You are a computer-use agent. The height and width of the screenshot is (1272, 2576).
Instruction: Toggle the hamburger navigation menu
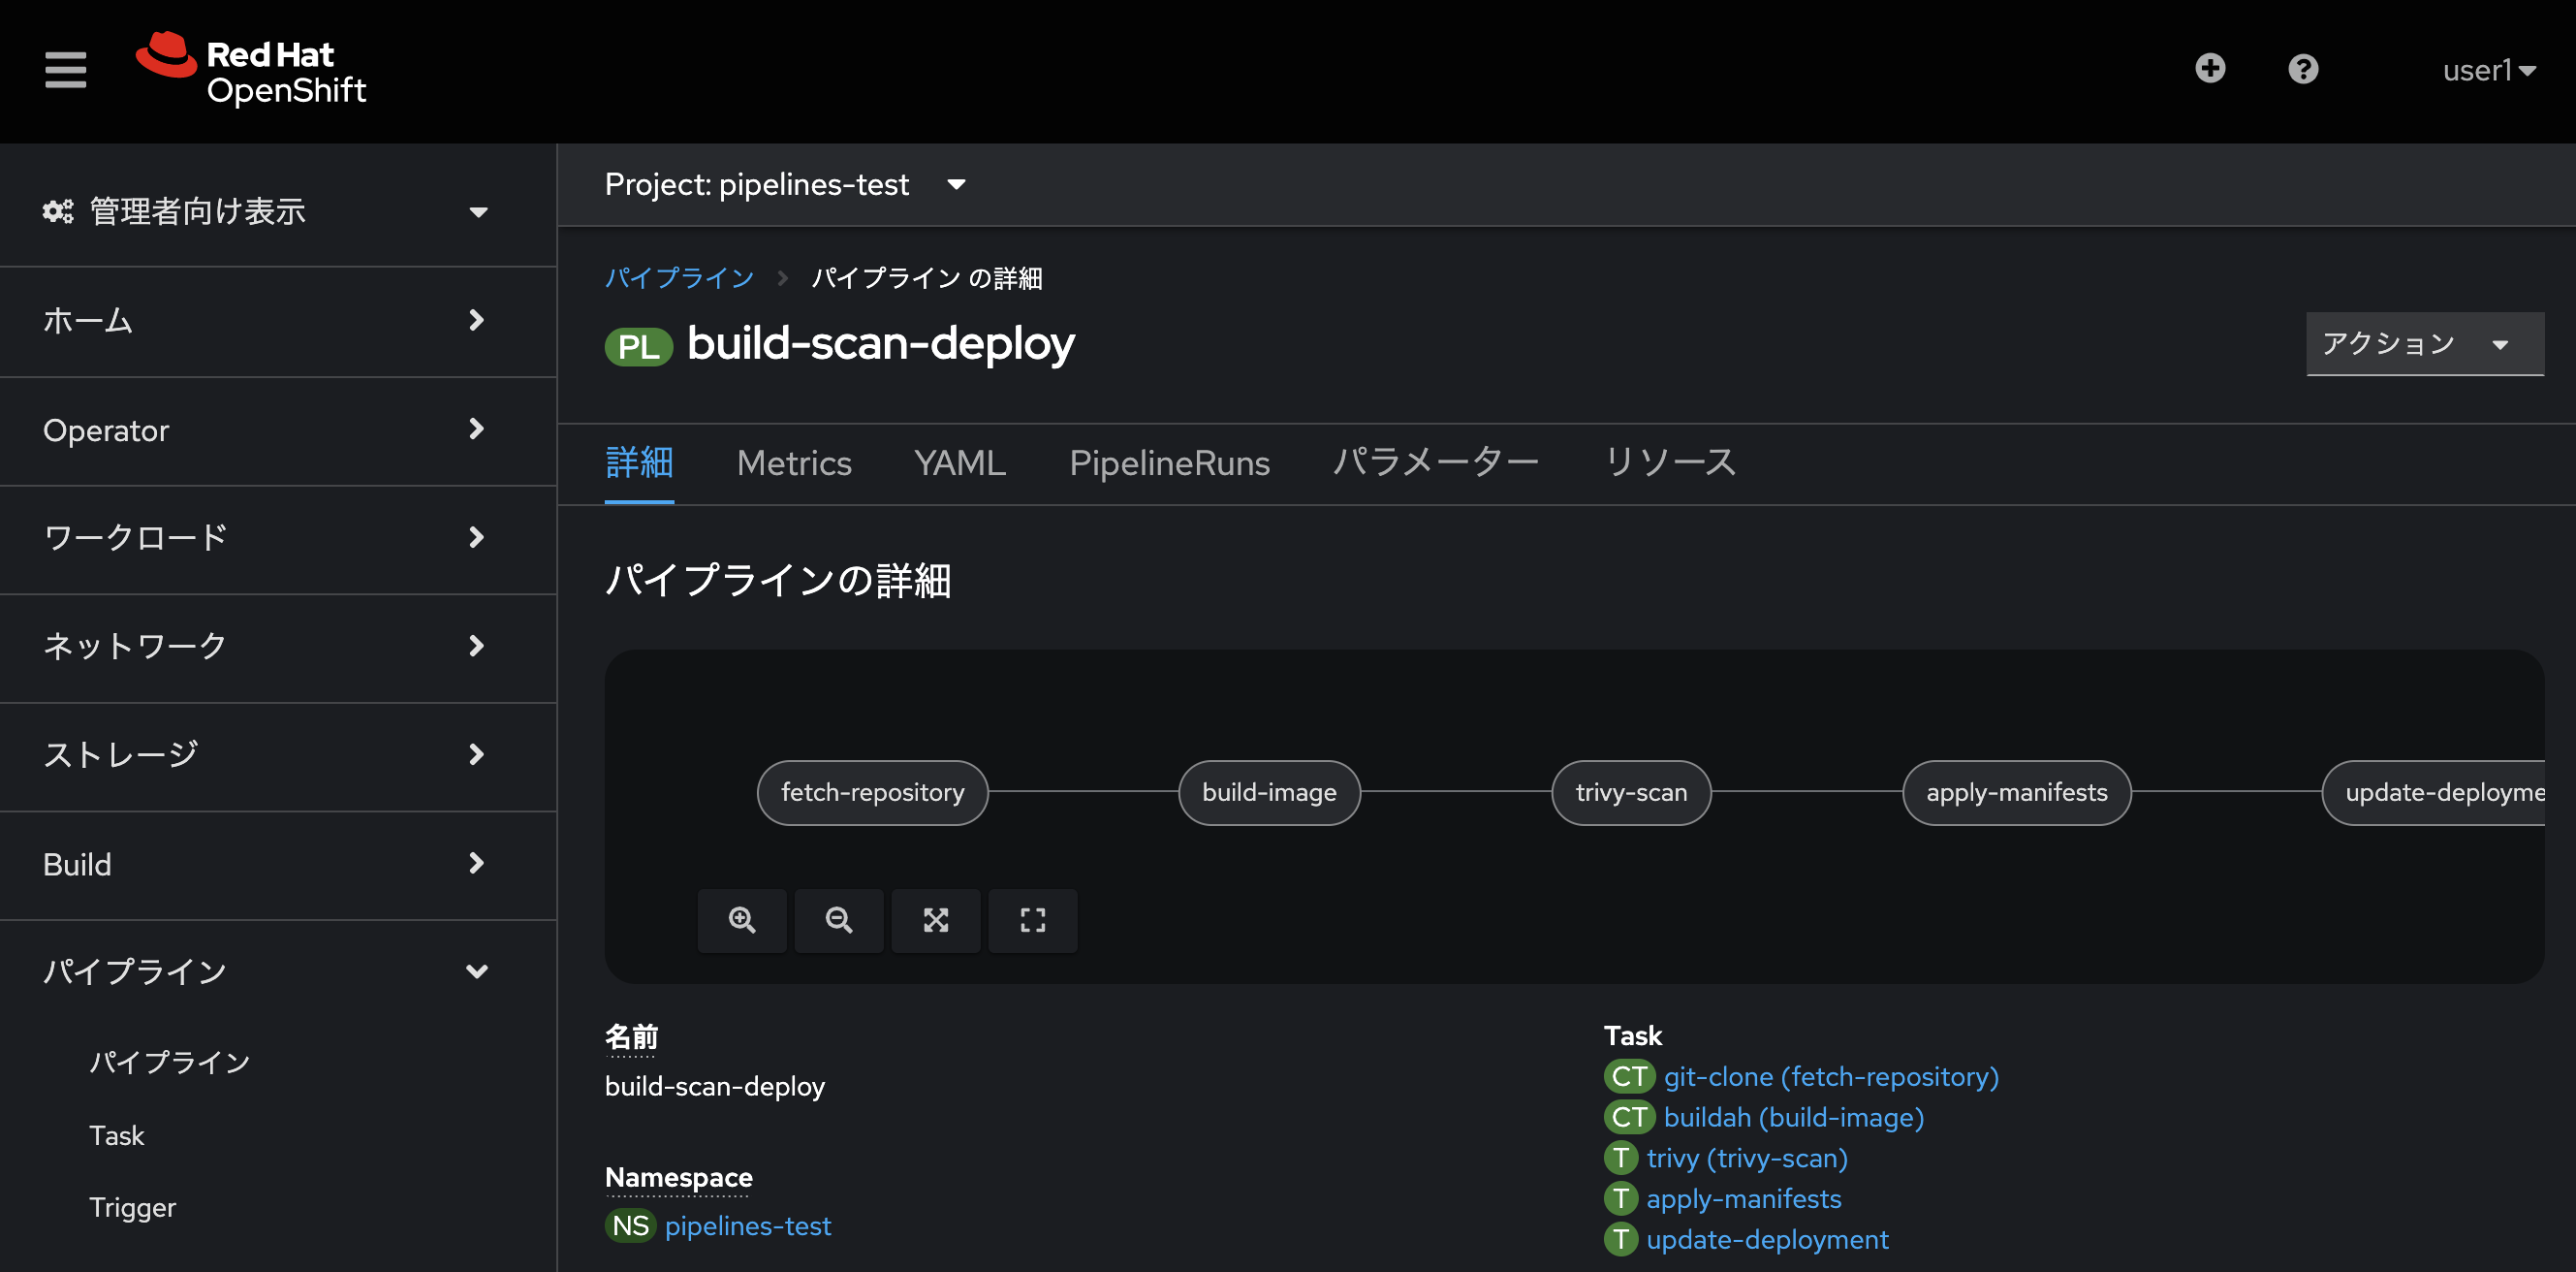[x=66, y=70]
